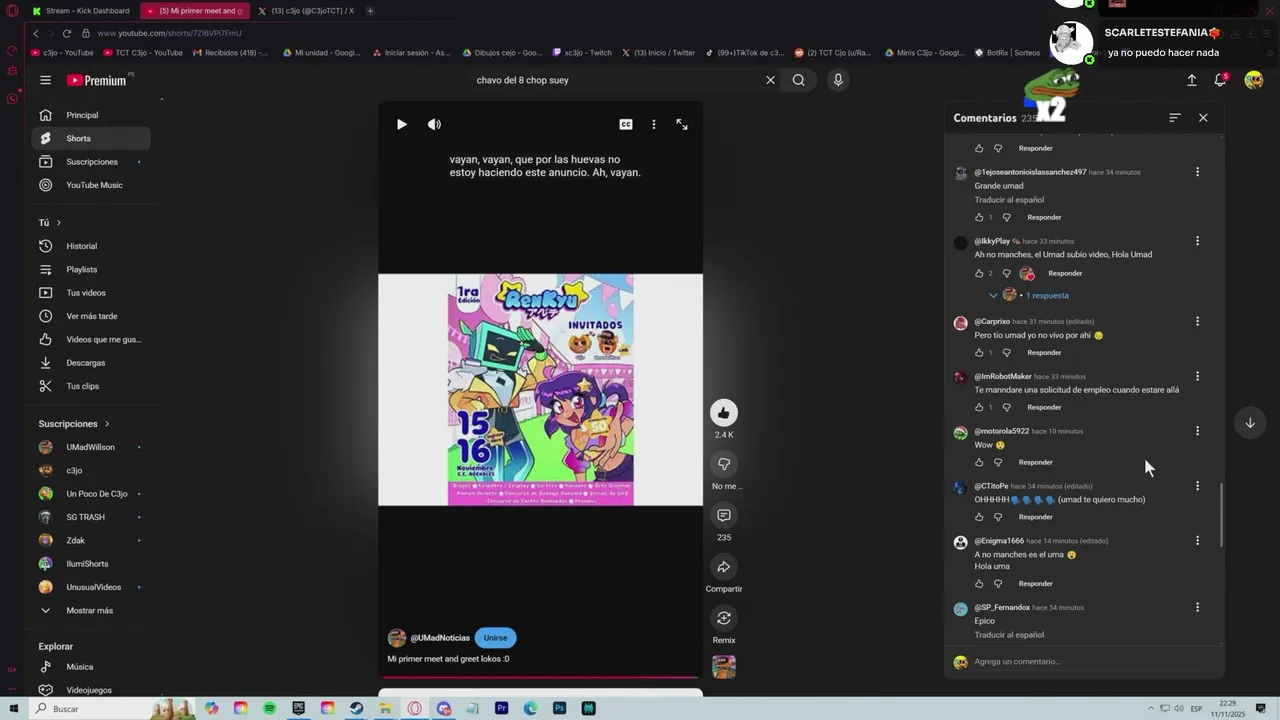Like the CTitoPe comment
The image size is (1280, 720).
point(979,517)
